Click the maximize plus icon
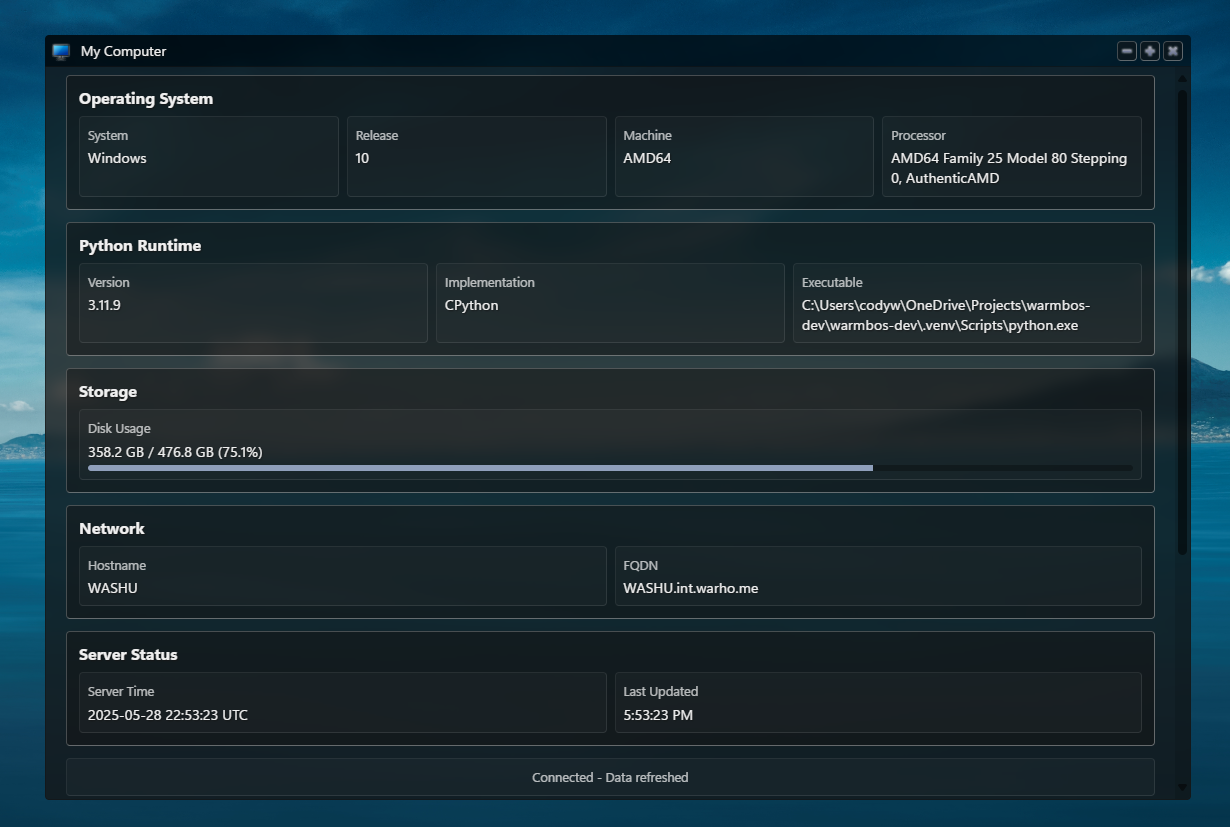 (1149, 50)
